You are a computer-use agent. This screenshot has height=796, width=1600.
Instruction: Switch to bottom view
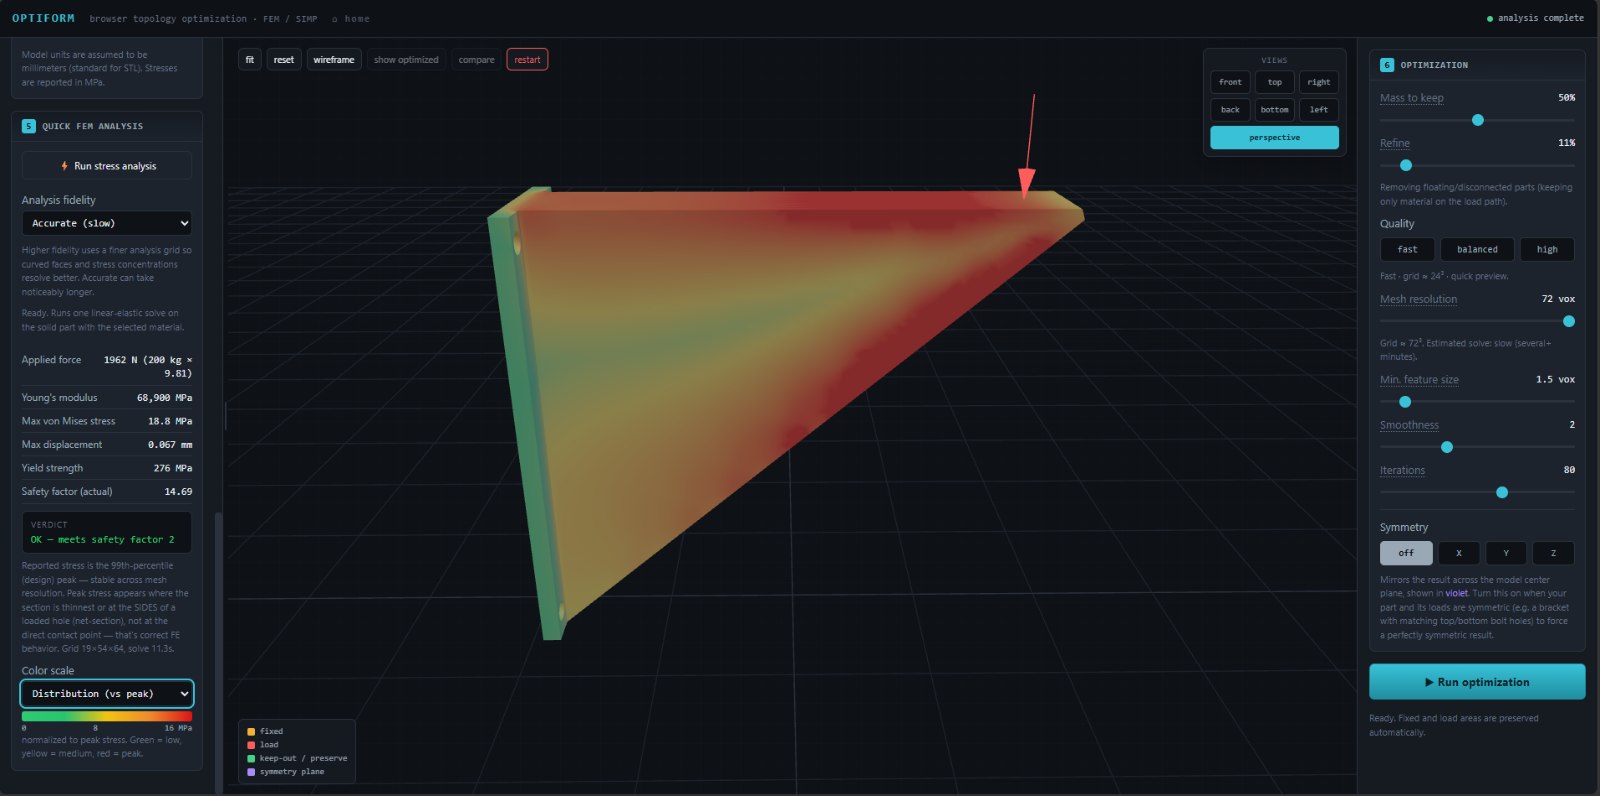point(1275,110)
